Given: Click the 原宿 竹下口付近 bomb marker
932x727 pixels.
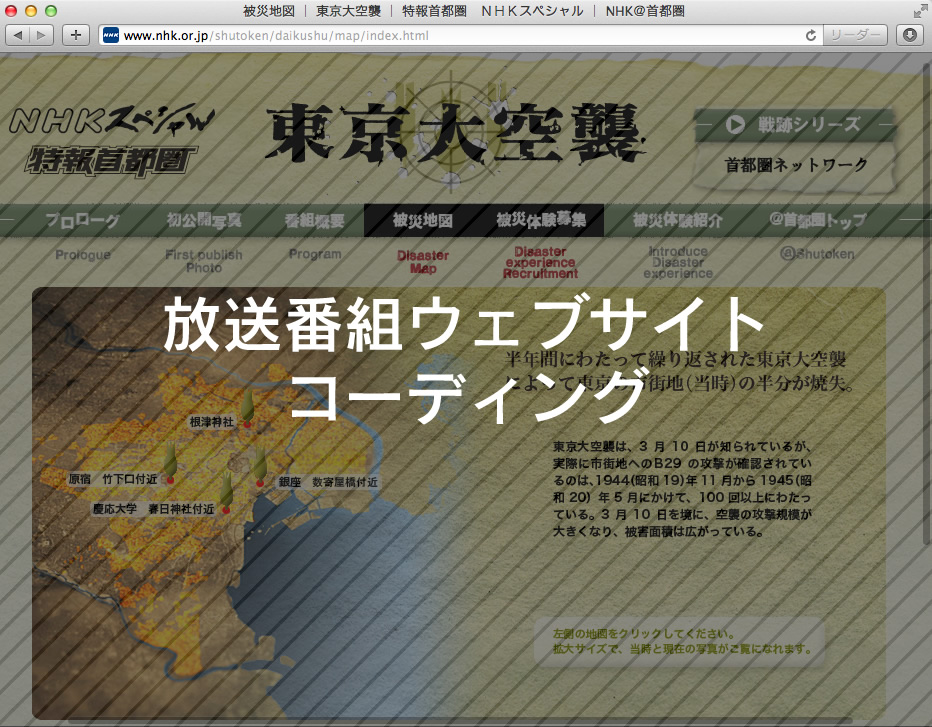Looking at the screenshot, I should pyautogui.click(x=170, y=462).
